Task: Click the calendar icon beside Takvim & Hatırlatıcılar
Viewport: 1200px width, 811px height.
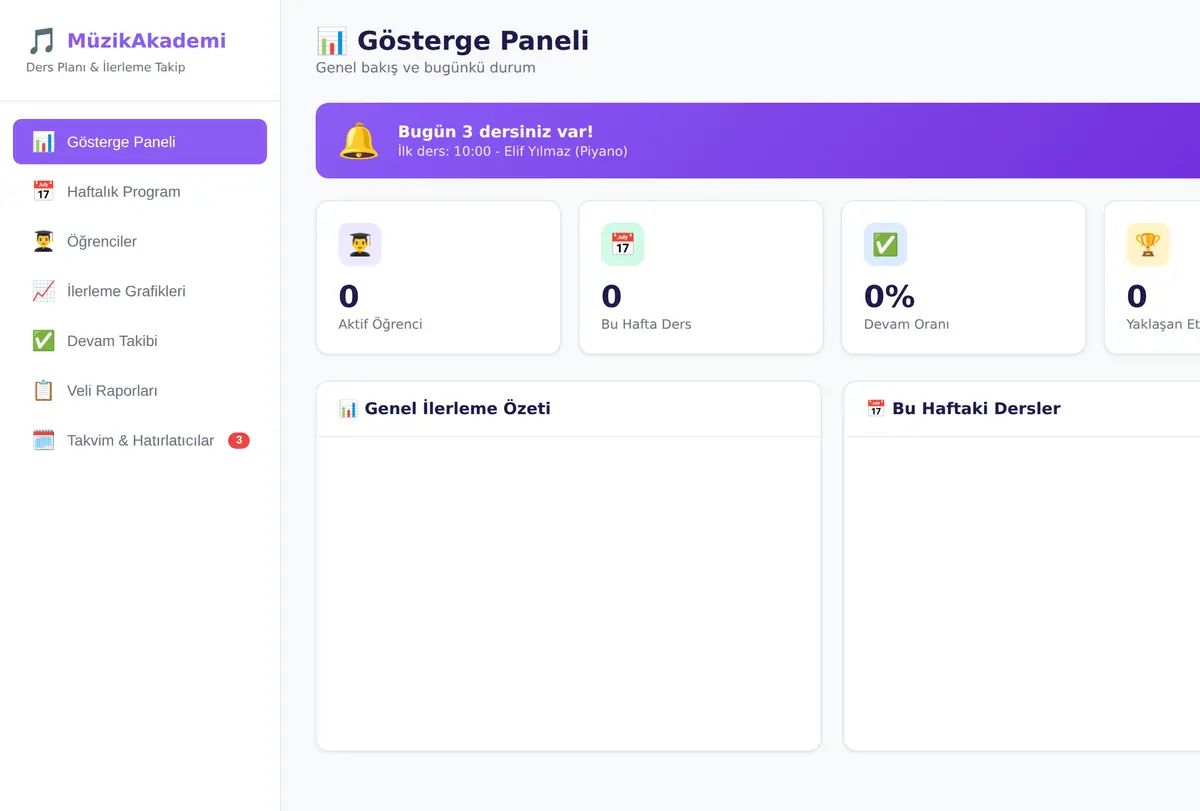Action: tap(43, 440)
